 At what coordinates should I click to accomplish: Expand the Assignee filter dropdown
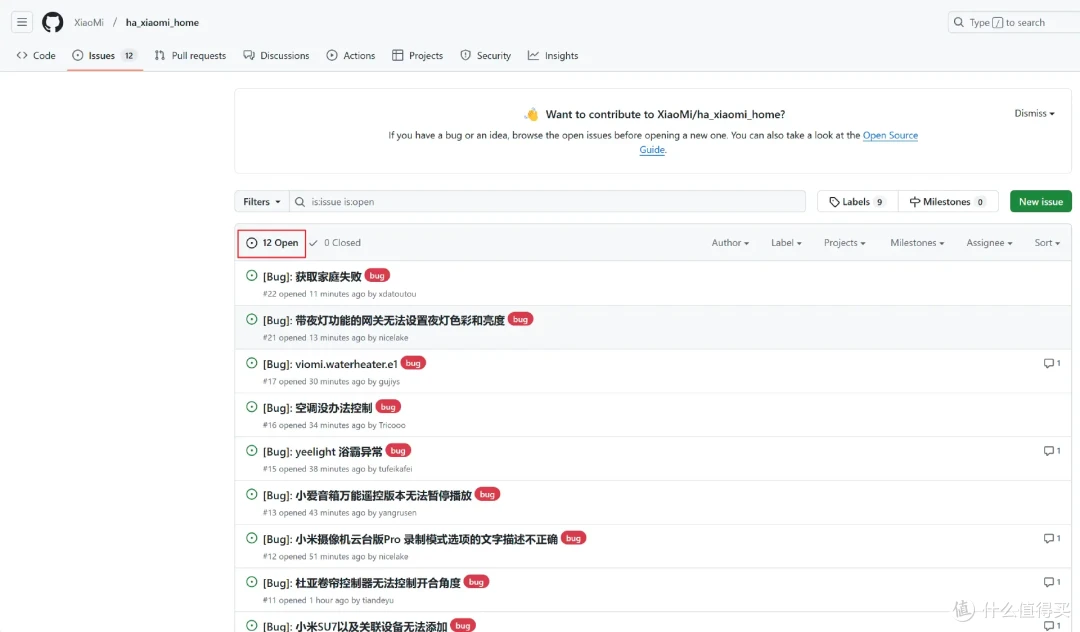(x=989, y=242)
